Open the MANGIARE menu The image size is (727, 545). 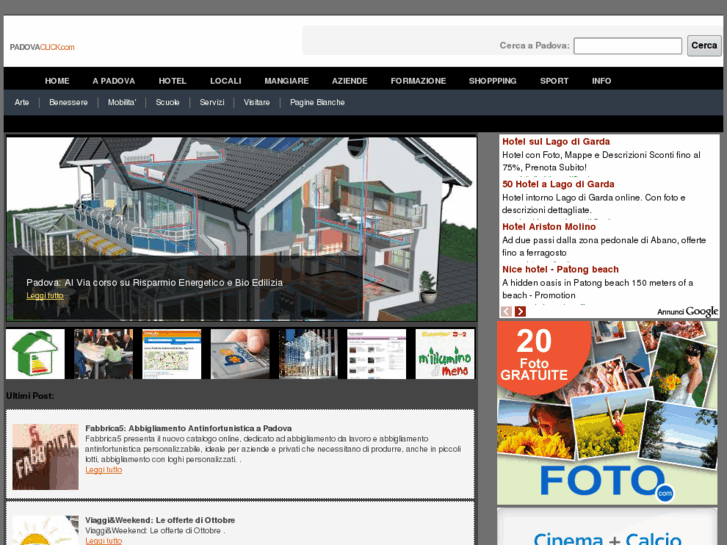287,81
